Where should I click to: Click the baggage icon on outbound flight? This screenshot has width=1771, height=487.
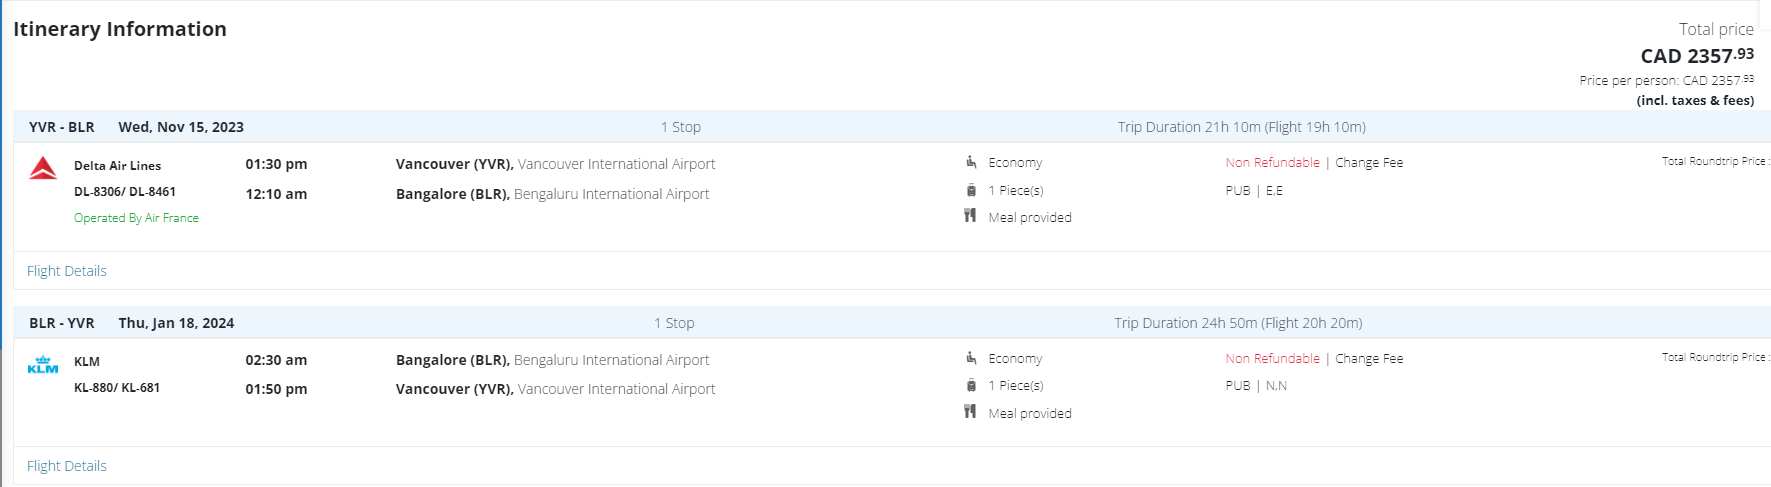coord(971,190)
